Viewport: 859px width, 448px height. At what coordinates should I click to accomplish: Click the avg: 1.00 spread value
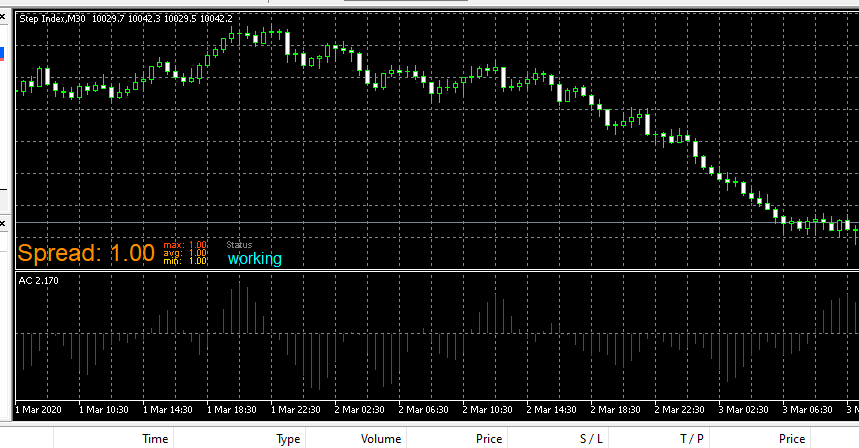coord(185,253)
